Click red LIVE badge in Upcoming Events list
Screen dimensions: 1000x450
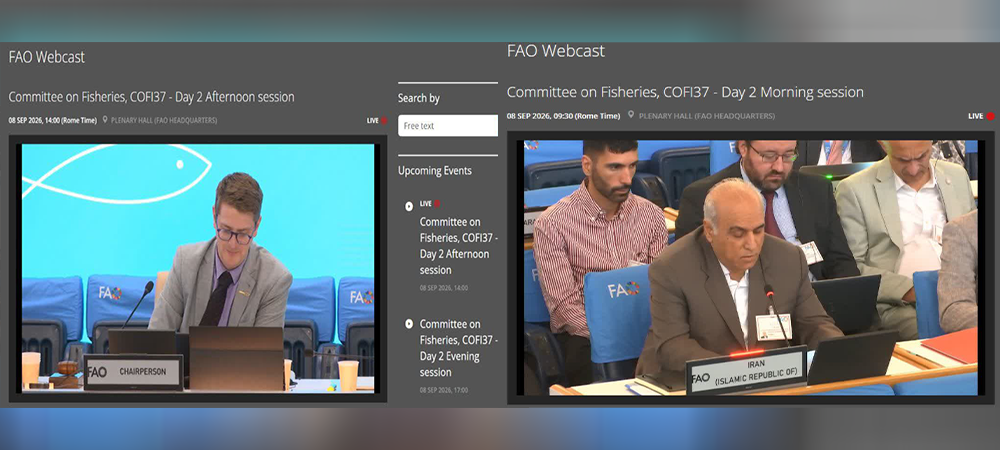pos(430,204)
